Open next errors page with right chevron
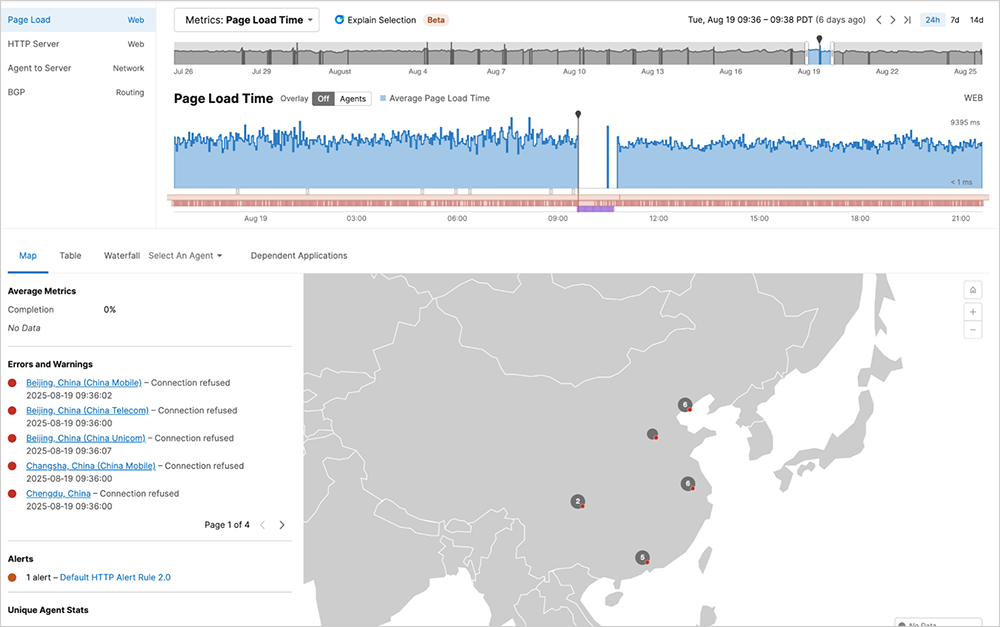This screenshot has height=627, width=1000. [x=281, y=524]
